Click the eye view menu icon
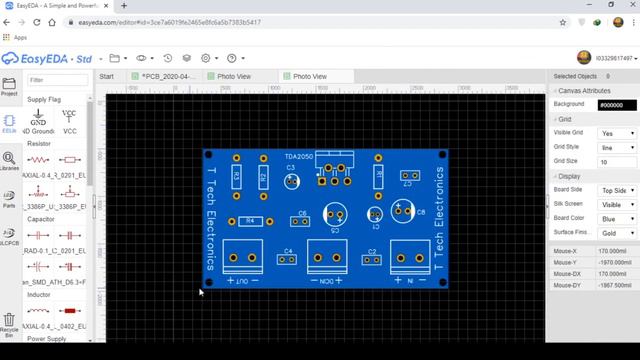This screenshot has width=640, height=360. click(x=141, y=58)
